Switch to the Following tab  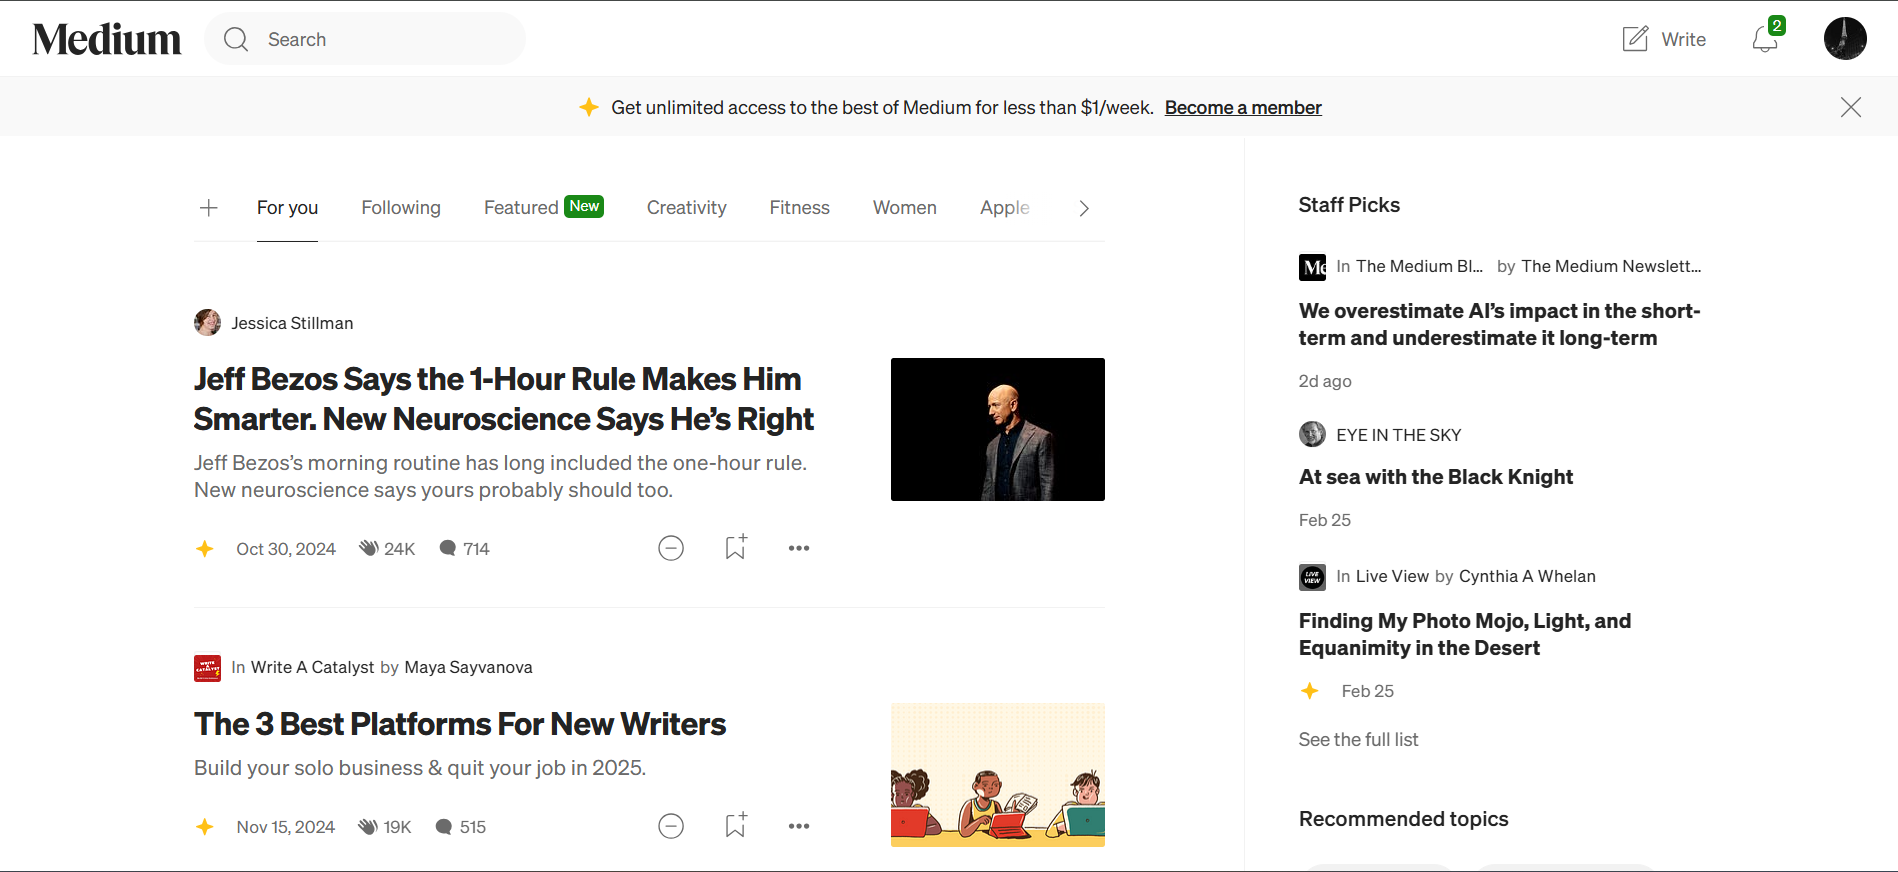click(x=401, y=207)
